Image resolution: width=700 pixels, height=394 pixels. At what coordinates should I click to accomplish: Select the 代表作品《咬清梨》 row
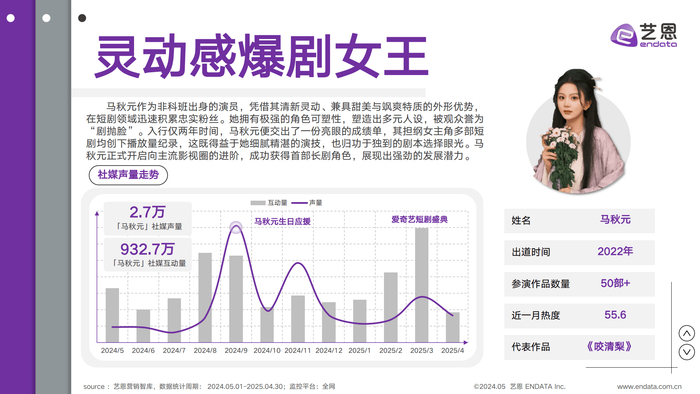pos(579,347)
